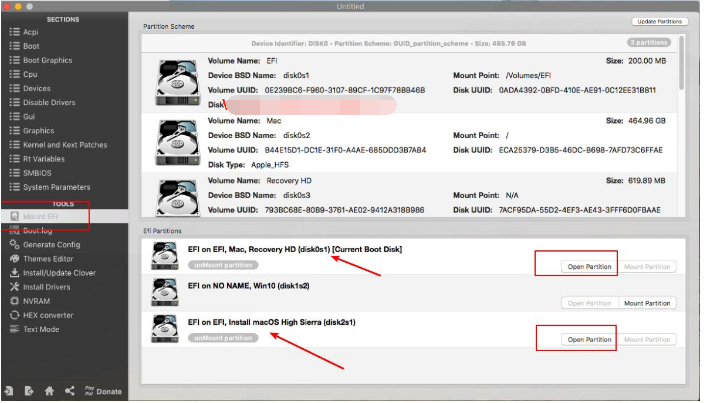Unmount partition for disk2s1 EFI
The image size is (704, 403).
click(223, 338)
